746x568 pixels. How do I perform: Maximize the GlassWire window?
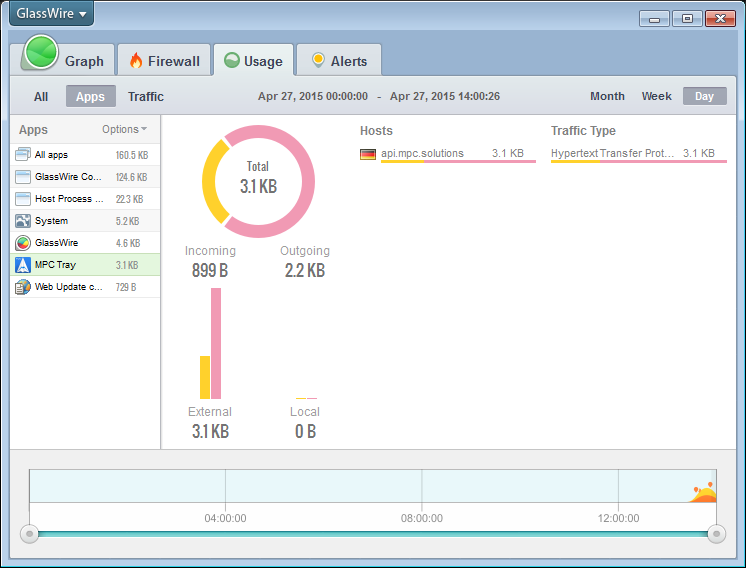[x=687, y=19]
